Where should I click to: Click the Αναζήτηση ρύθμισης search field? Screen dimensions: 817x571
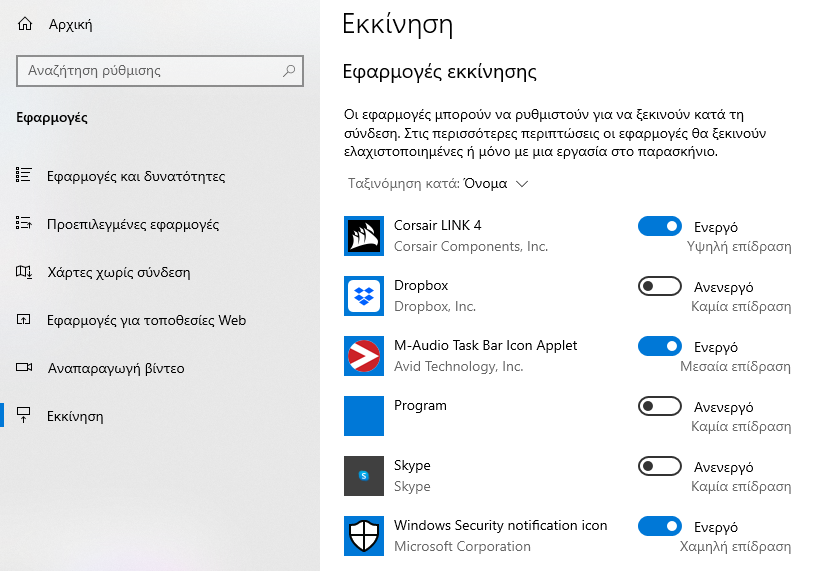pos(159,71)
